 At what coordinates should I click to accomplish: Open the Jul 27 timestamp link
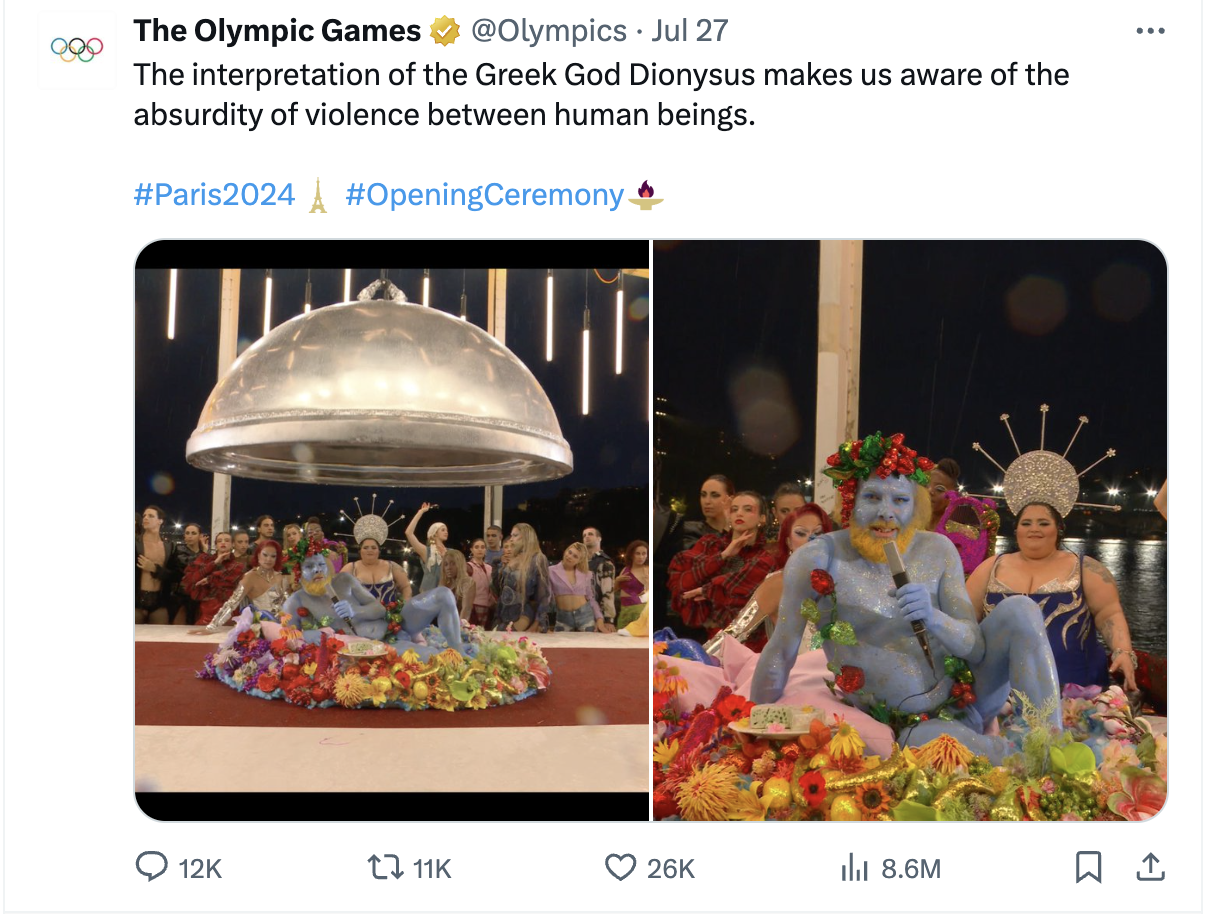(690, 32)
